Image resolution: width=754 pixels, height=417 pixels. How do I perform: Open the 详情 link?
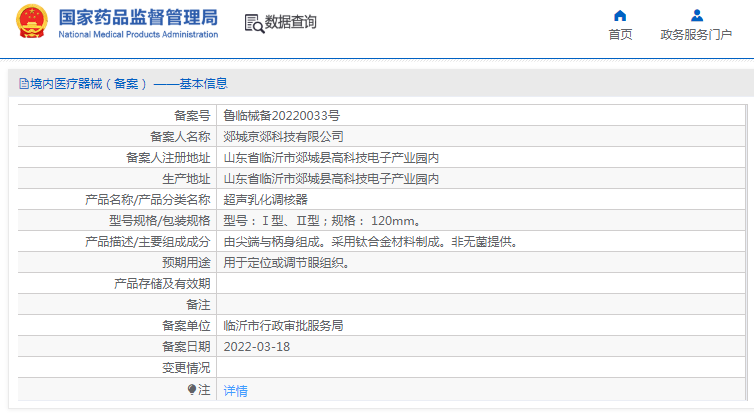236,391
